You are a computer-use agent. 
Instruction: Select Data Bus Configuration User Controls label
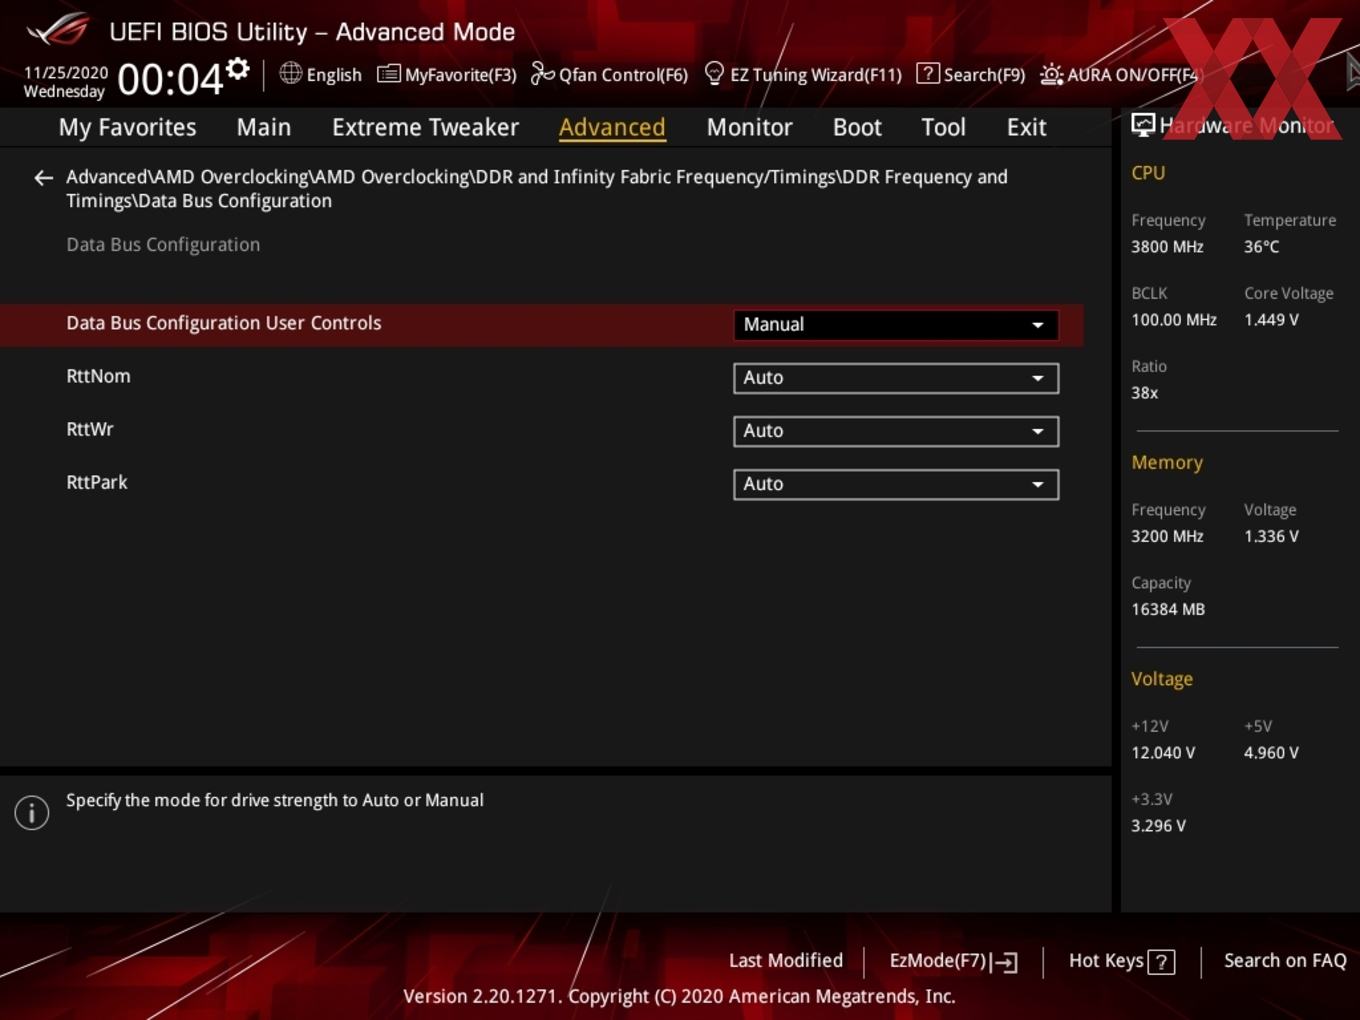click(x=224, y=323)
